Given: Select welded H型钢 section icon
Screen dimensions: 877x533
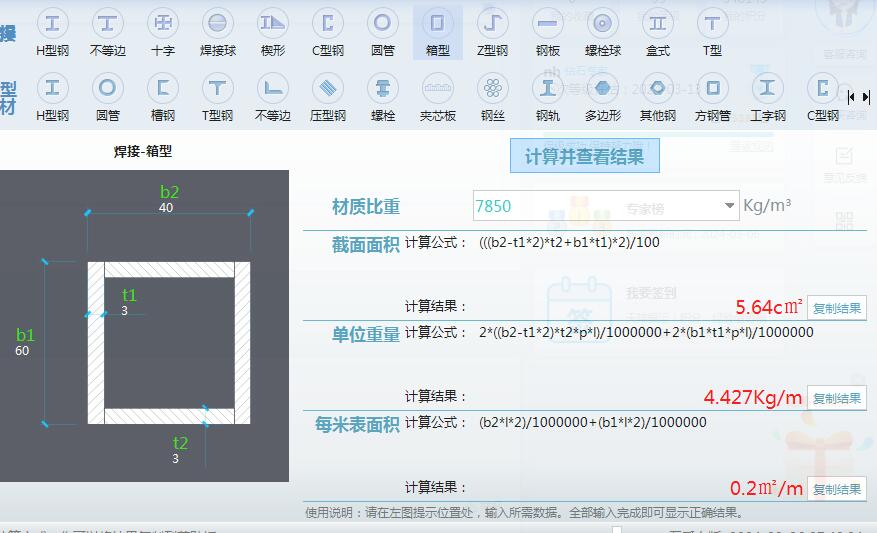Looking at the screenshot, I should (52, 32).
